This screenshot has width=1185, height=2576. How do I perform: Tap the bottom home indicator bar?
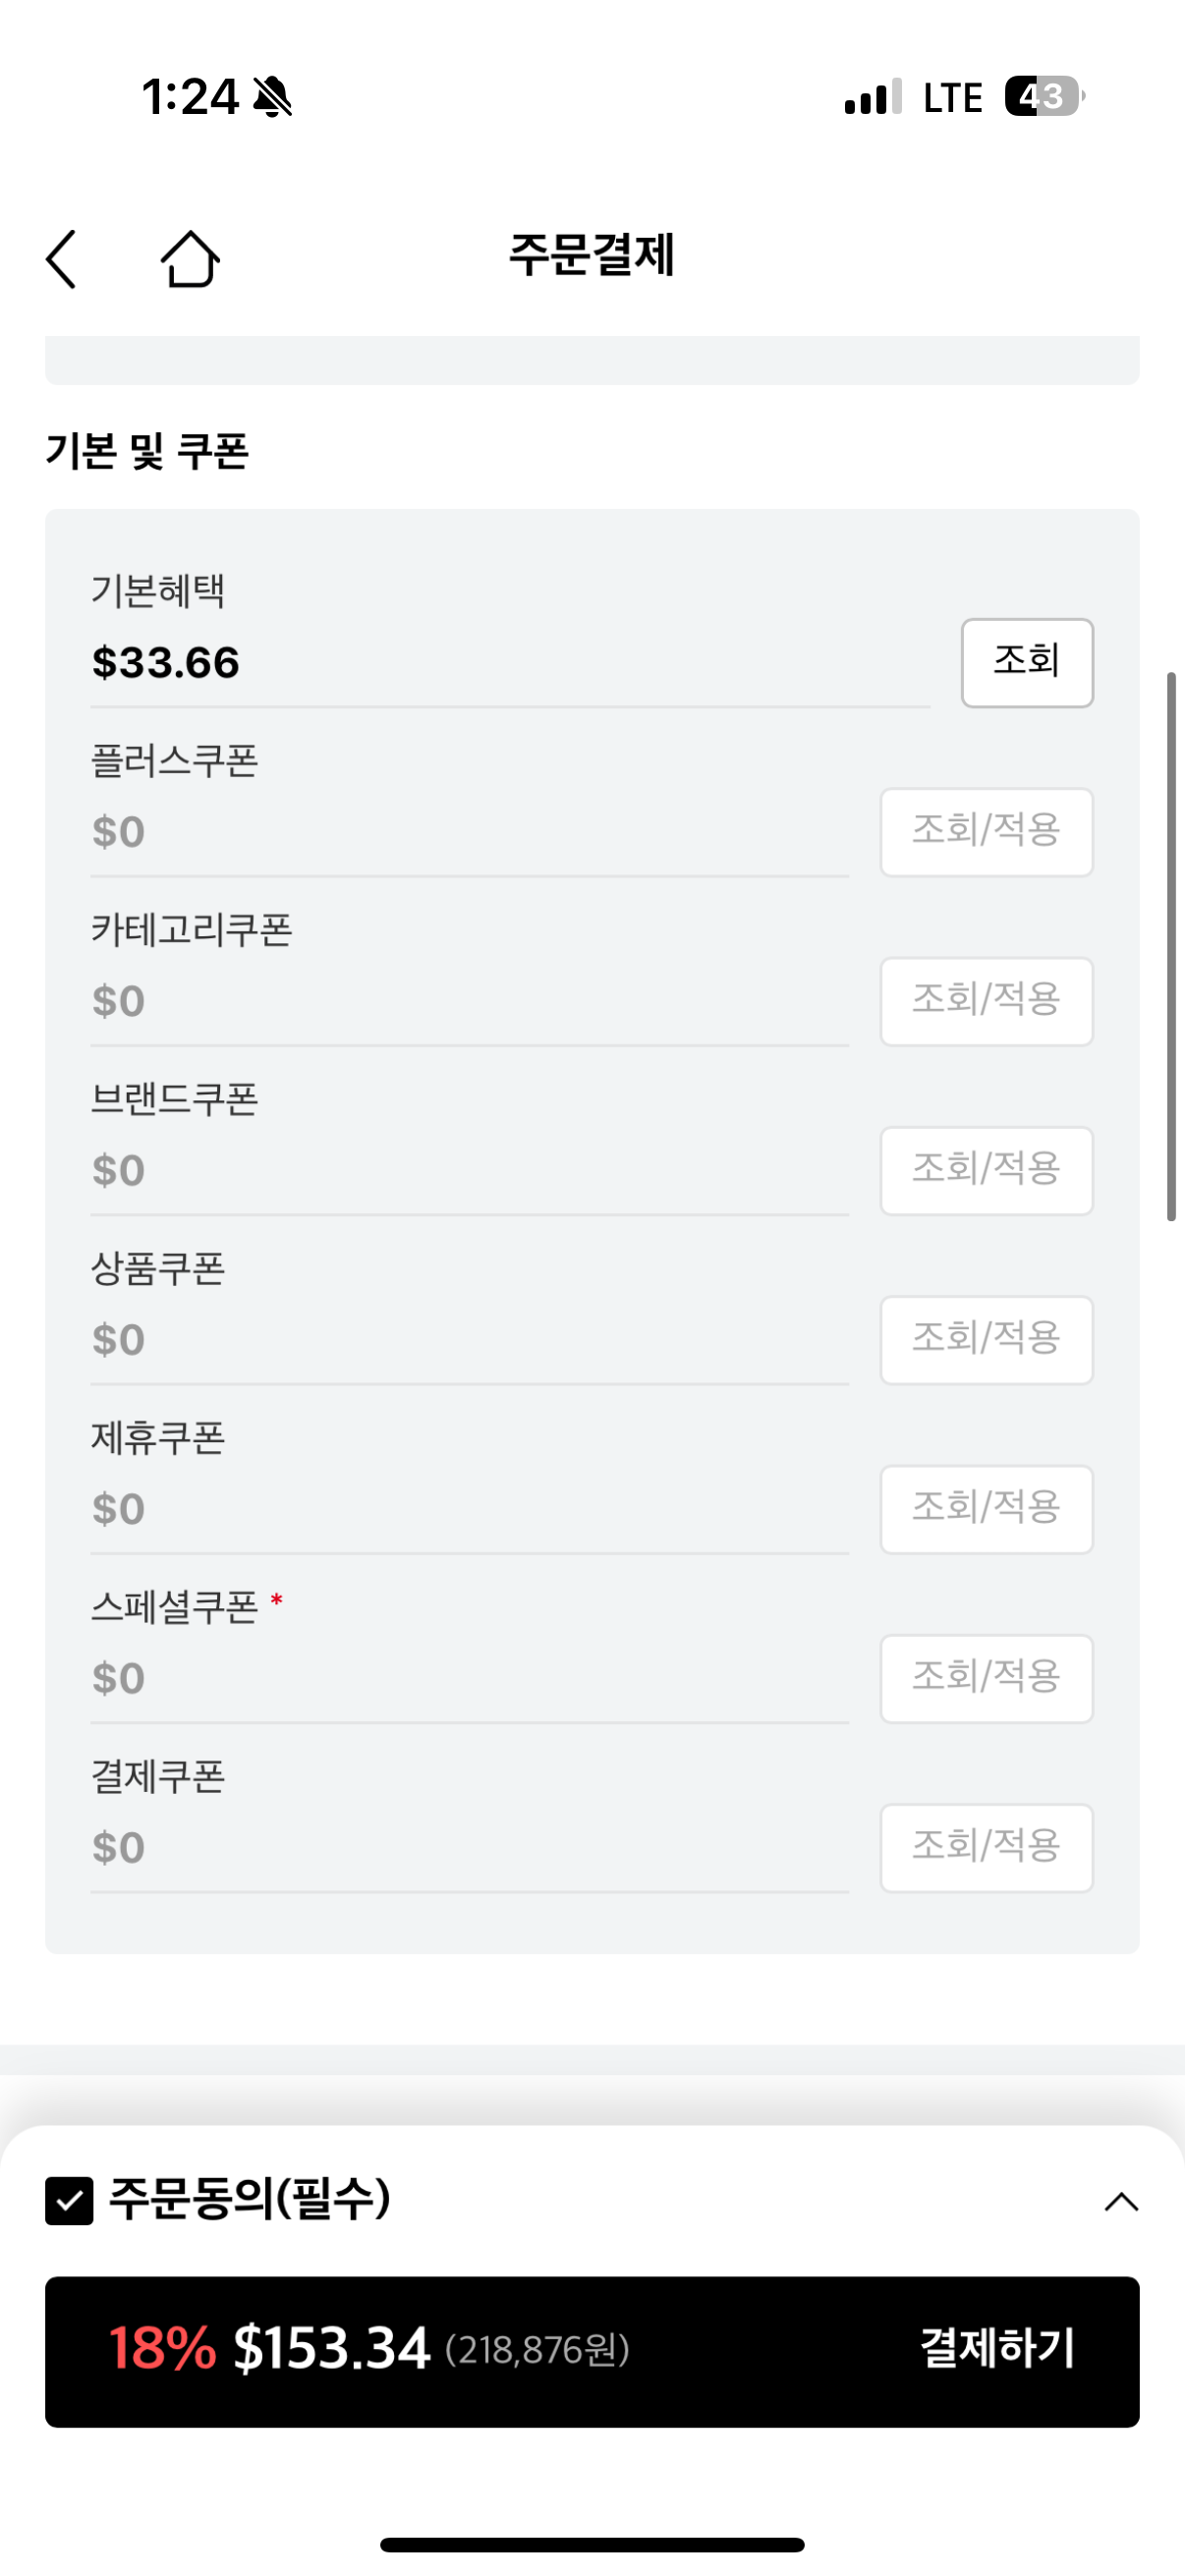click(x=592, y=2544)
